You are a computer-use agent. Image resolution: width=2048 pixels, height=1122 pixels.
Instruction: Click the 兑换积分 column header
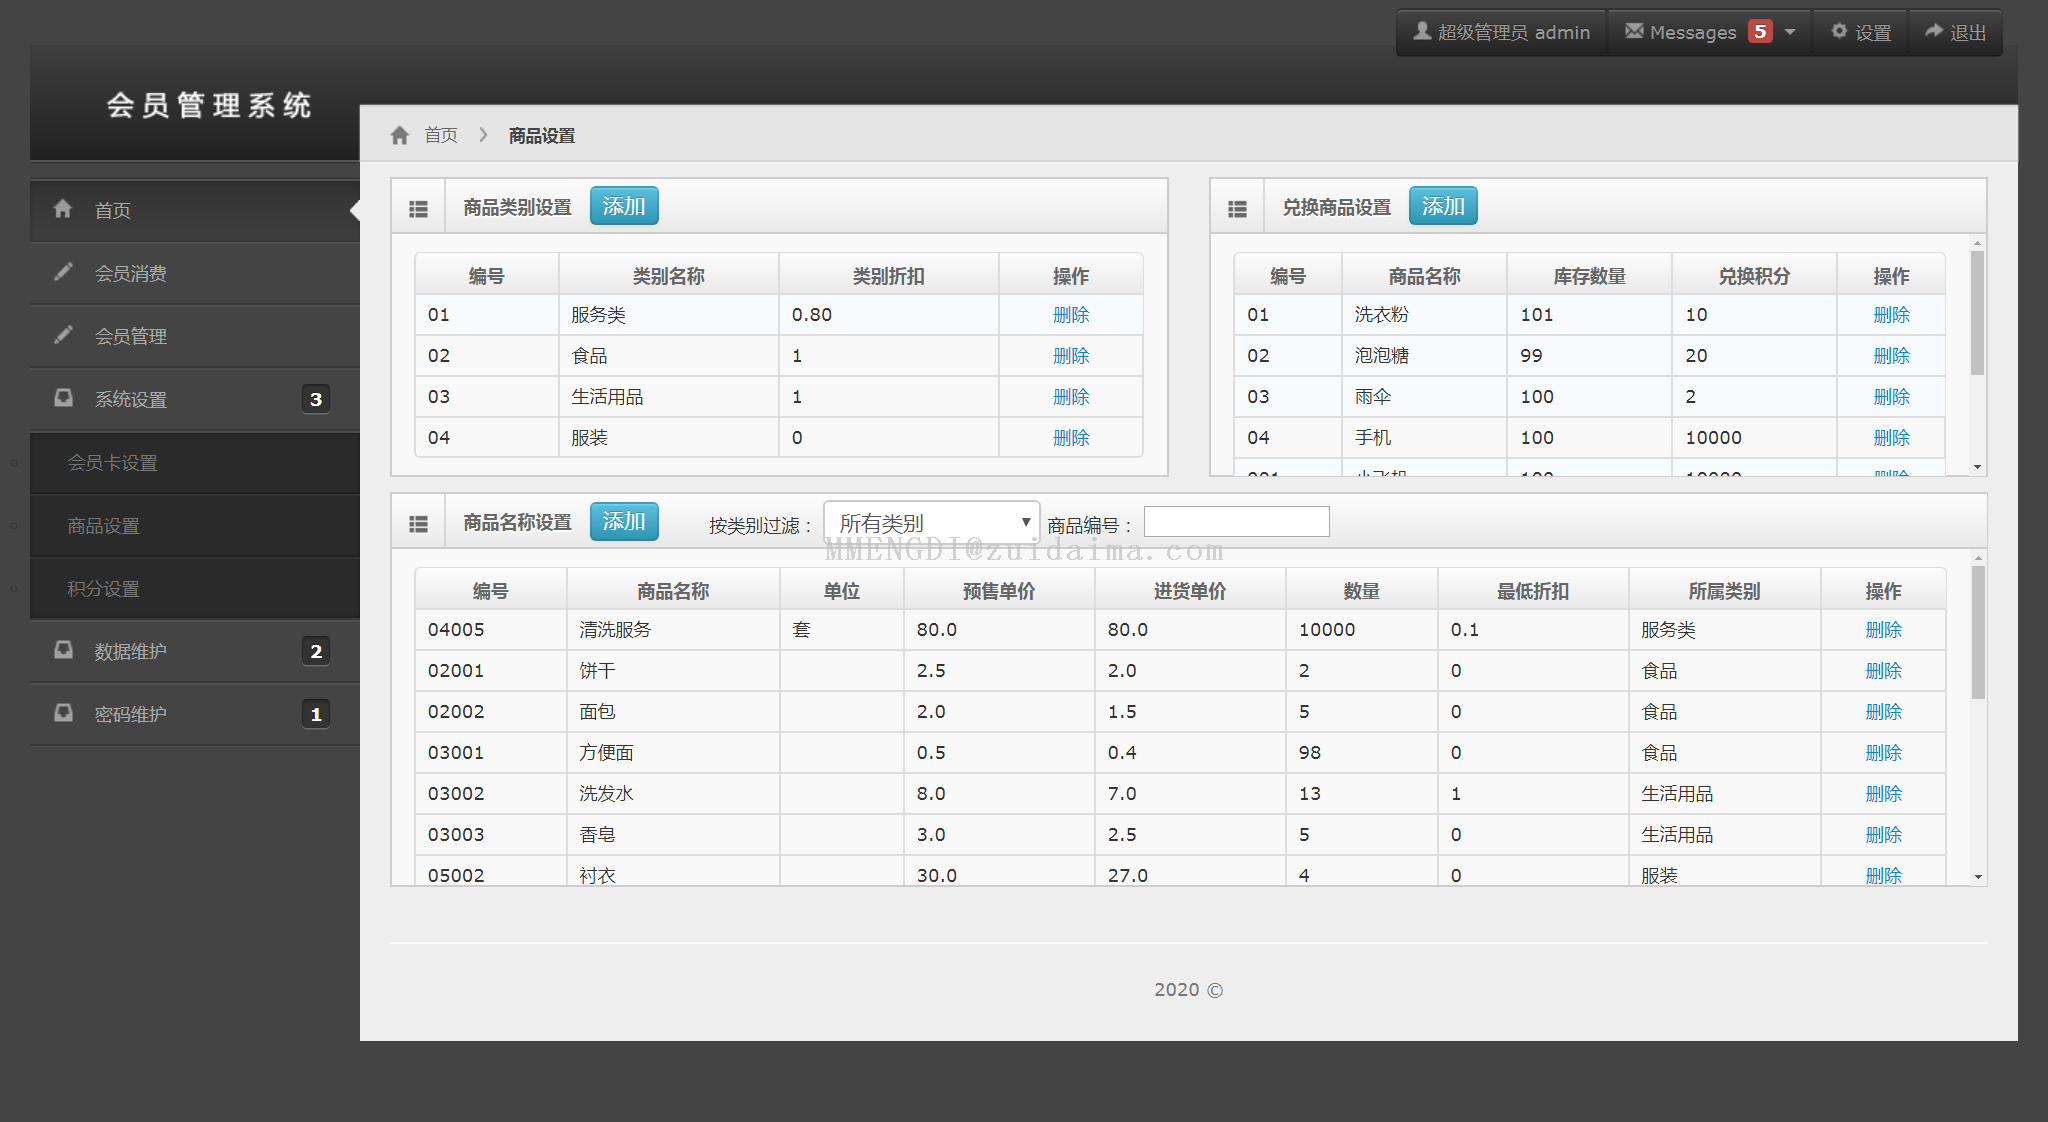(x=1754, y=275)
